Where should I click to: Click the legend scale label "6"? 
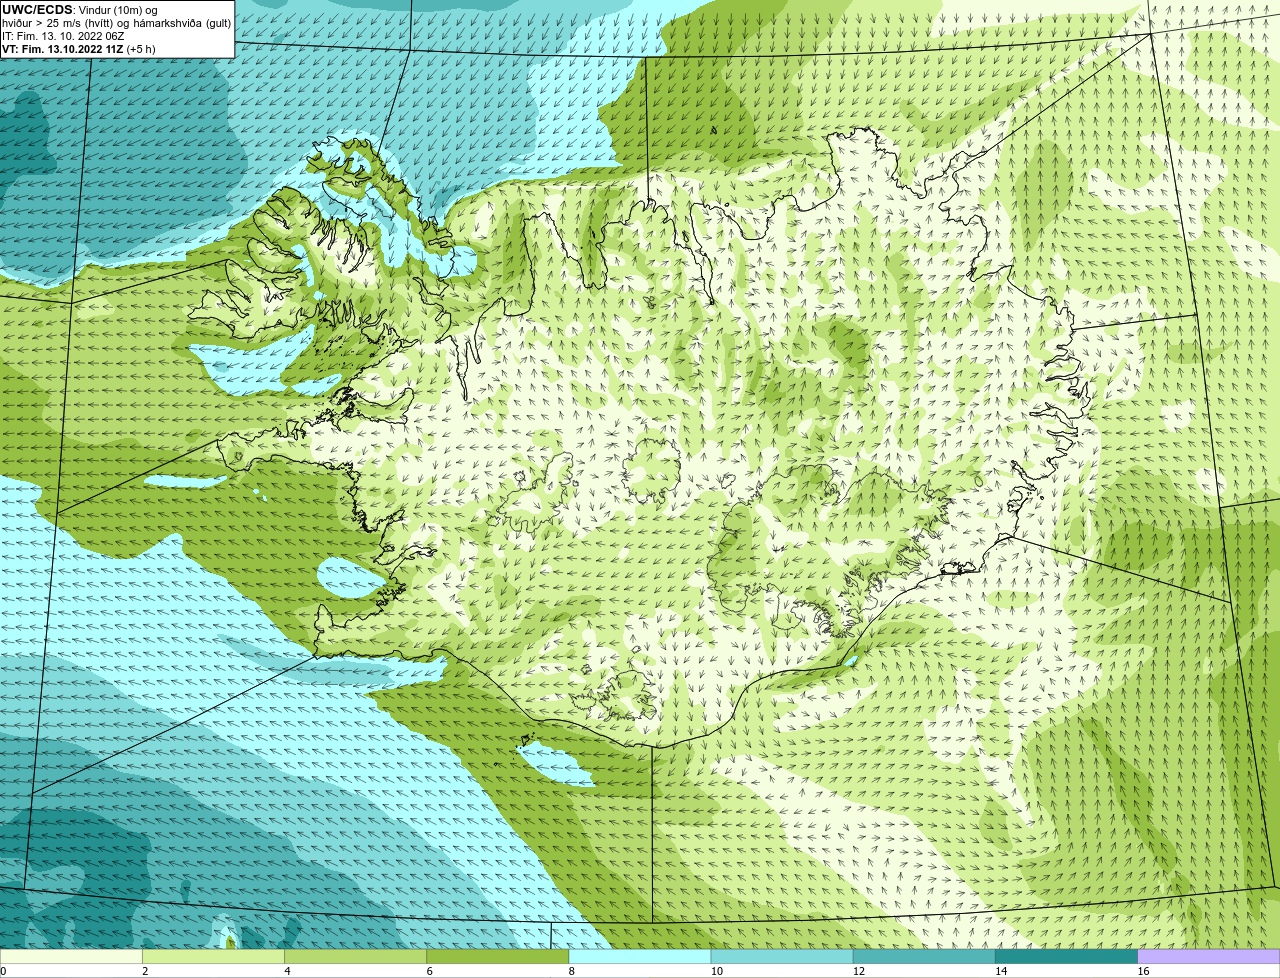pyautogui.click(x=430, y=971)
